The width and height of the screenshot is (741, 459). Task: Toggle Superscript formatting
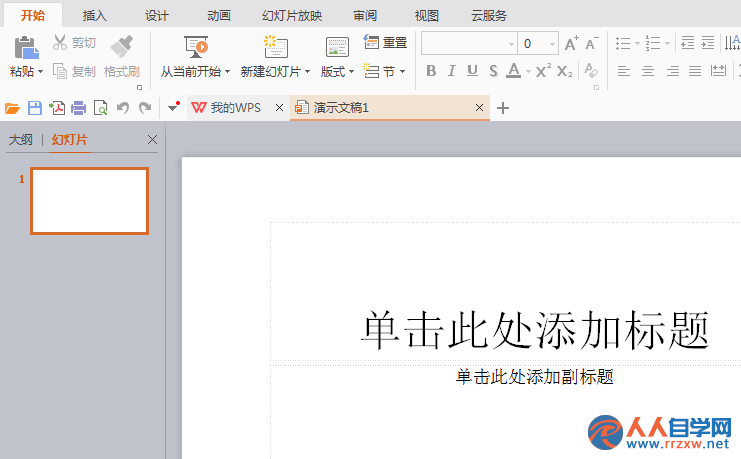(x=543, y=71)
